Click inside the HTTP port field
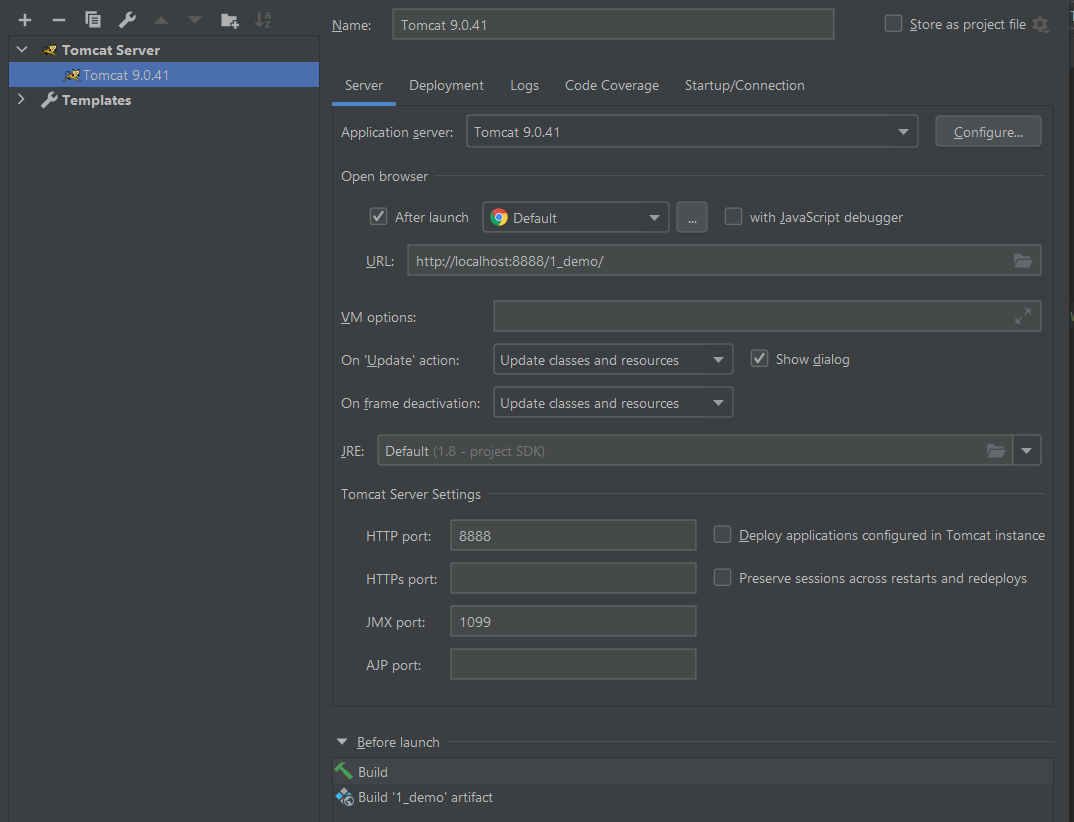The width and height of the screenshot is (1074, 822). pos(572,535)
